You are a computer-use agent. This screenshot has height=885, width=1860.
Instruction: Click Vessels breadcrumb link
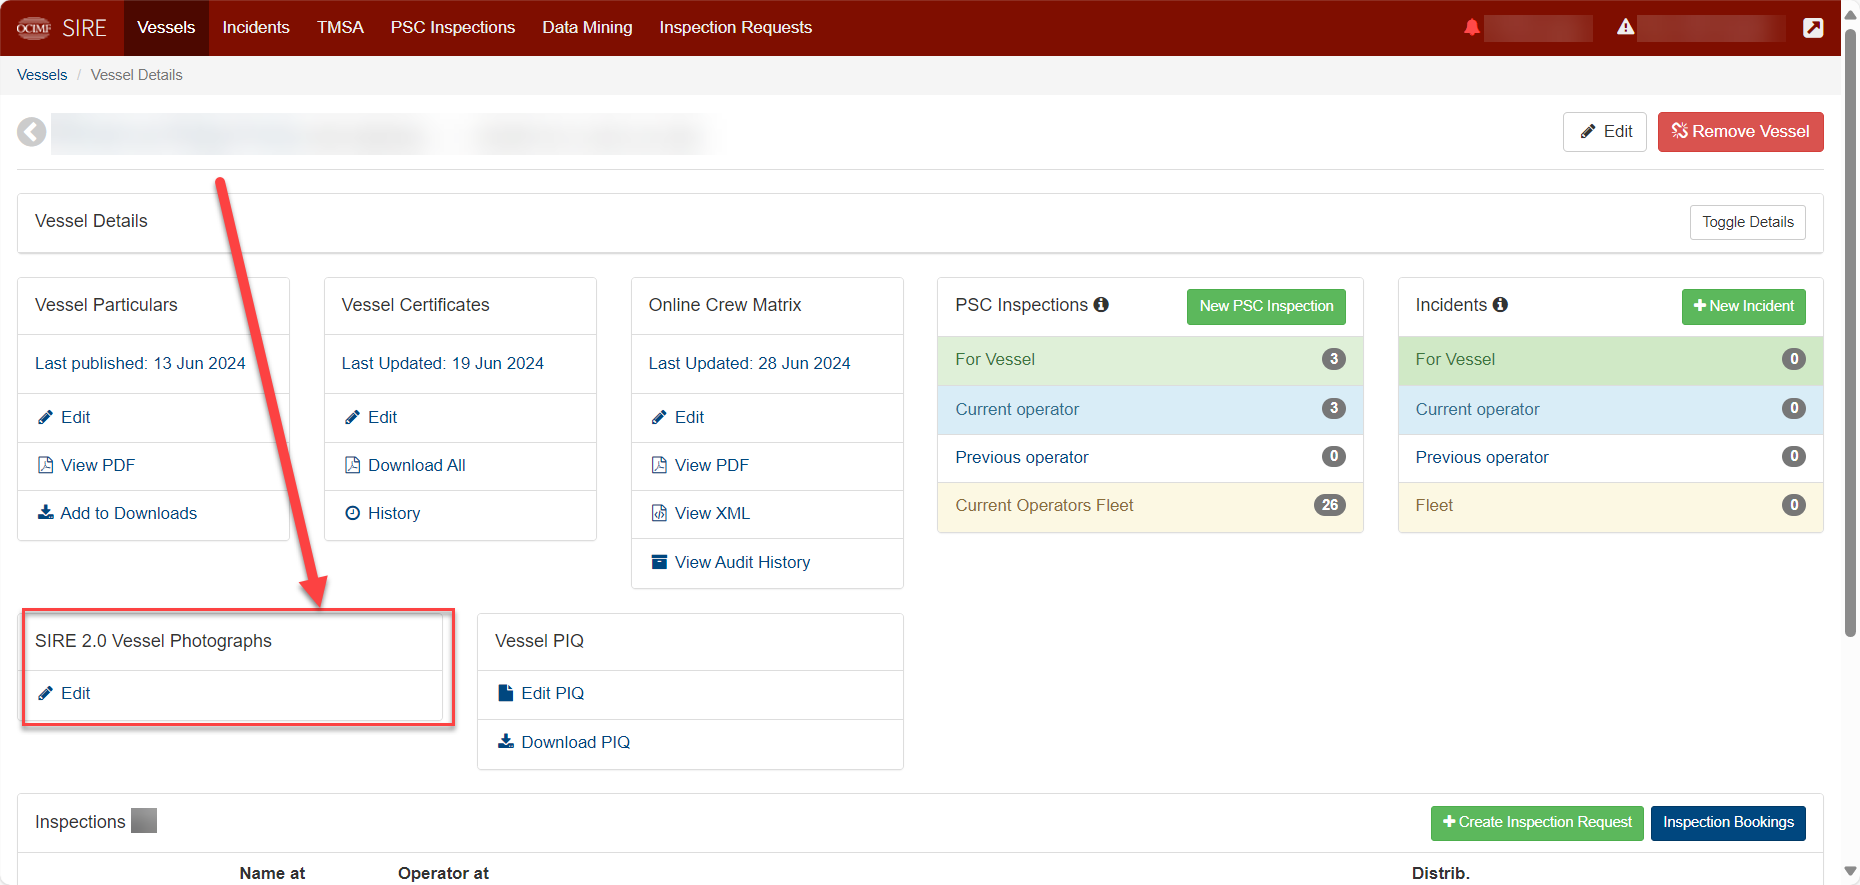[42, 75]
